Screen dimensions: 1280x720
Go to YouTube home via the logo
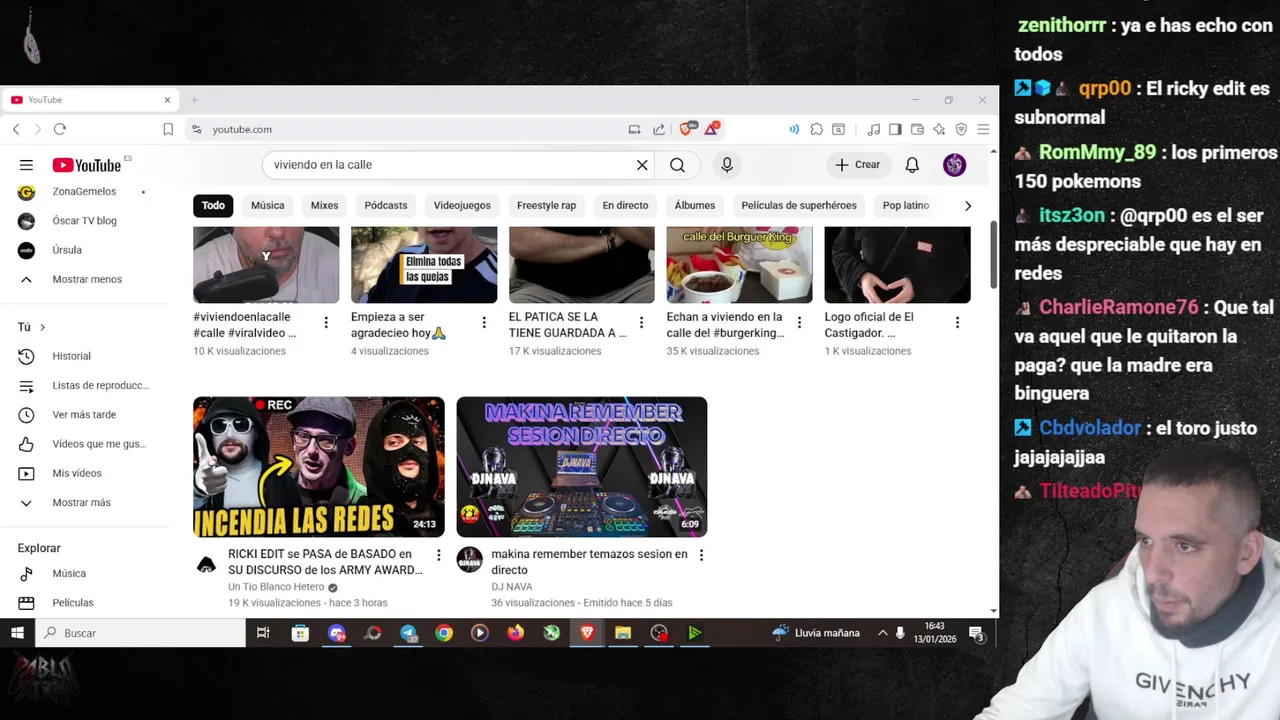click(x=87, y=165)
